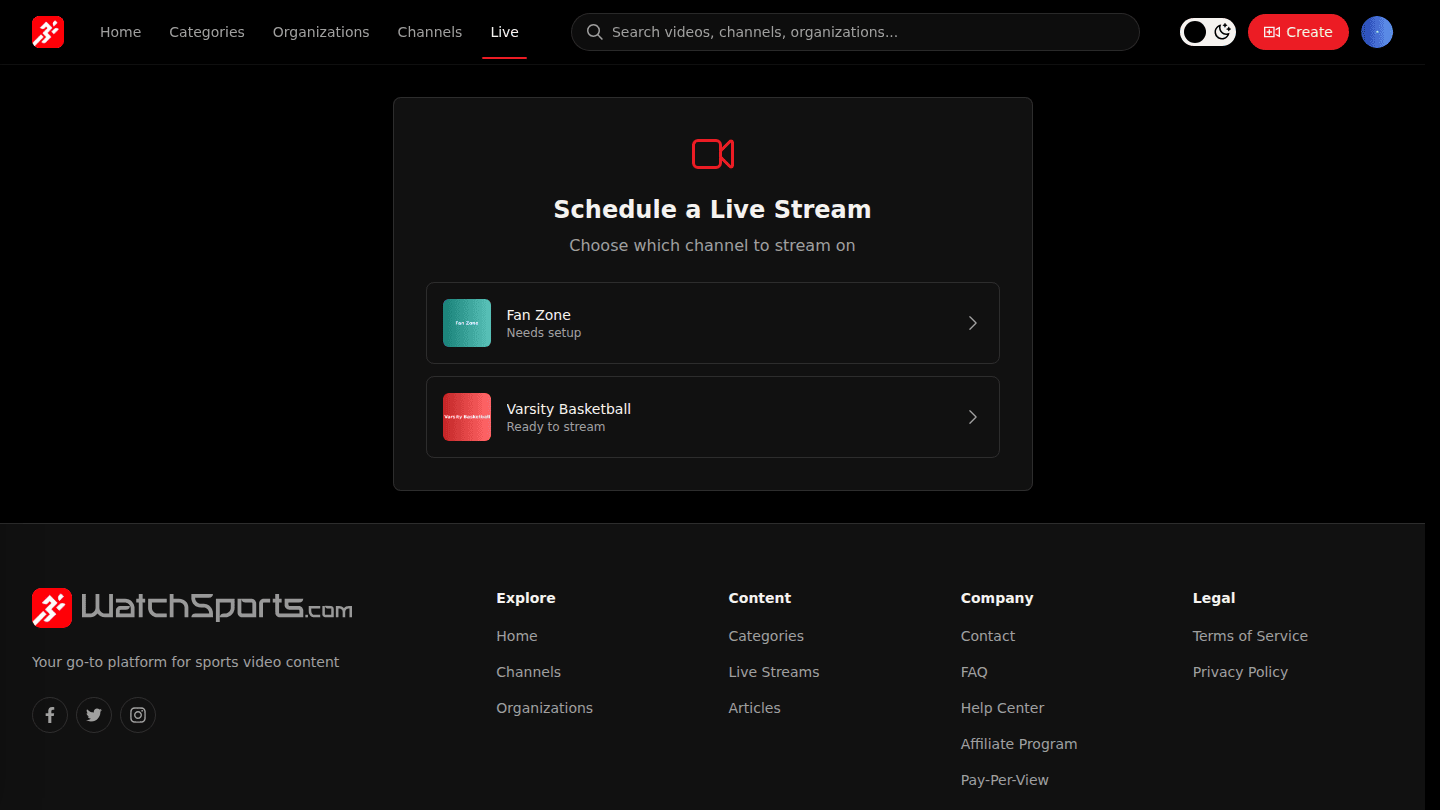Screen dimensions: 1440x810
Task: Open the Pay-Per-View link
Action: (x=1005, y=780)
